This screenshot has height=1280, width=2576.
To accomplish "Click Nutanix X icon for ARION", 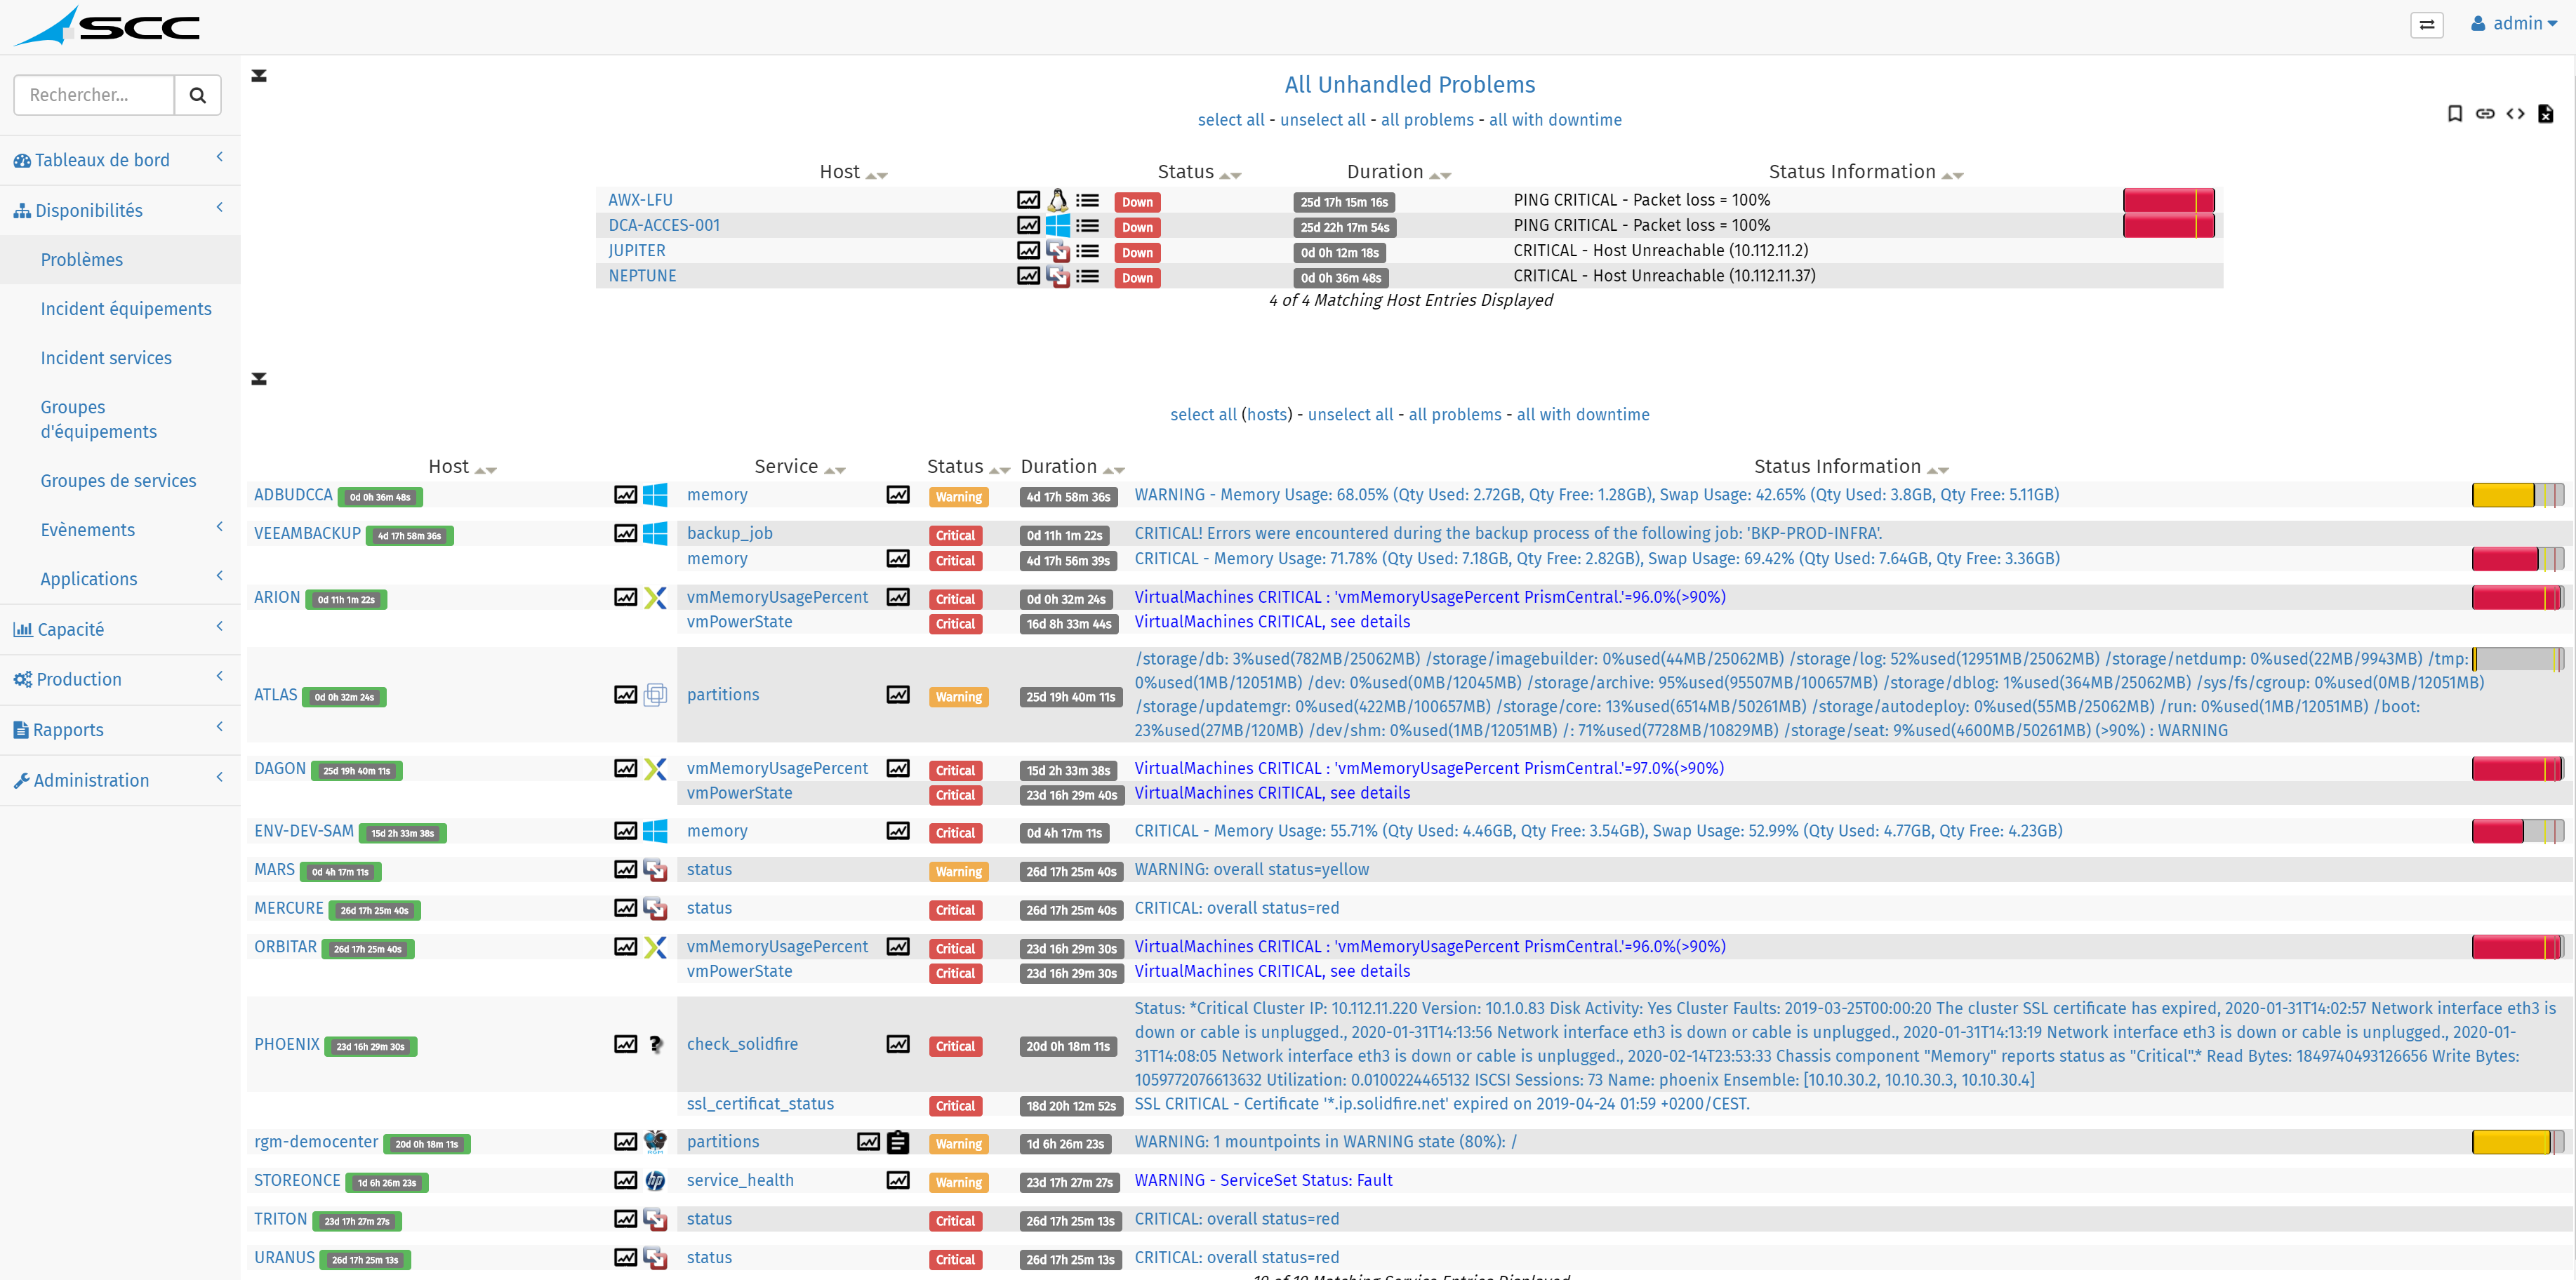I will tap(655, 598).
